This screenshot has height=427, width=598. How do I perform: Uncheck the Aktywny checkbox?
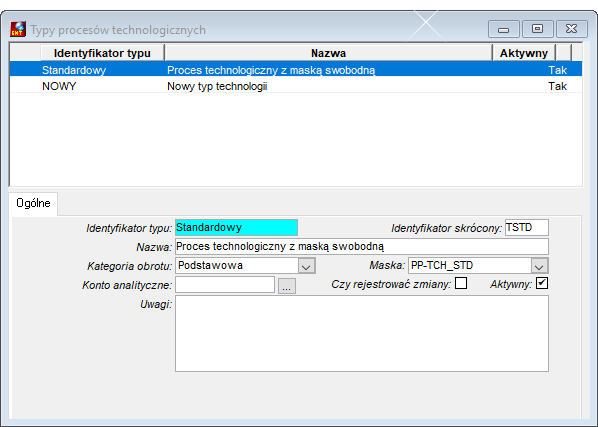point(542,283)
